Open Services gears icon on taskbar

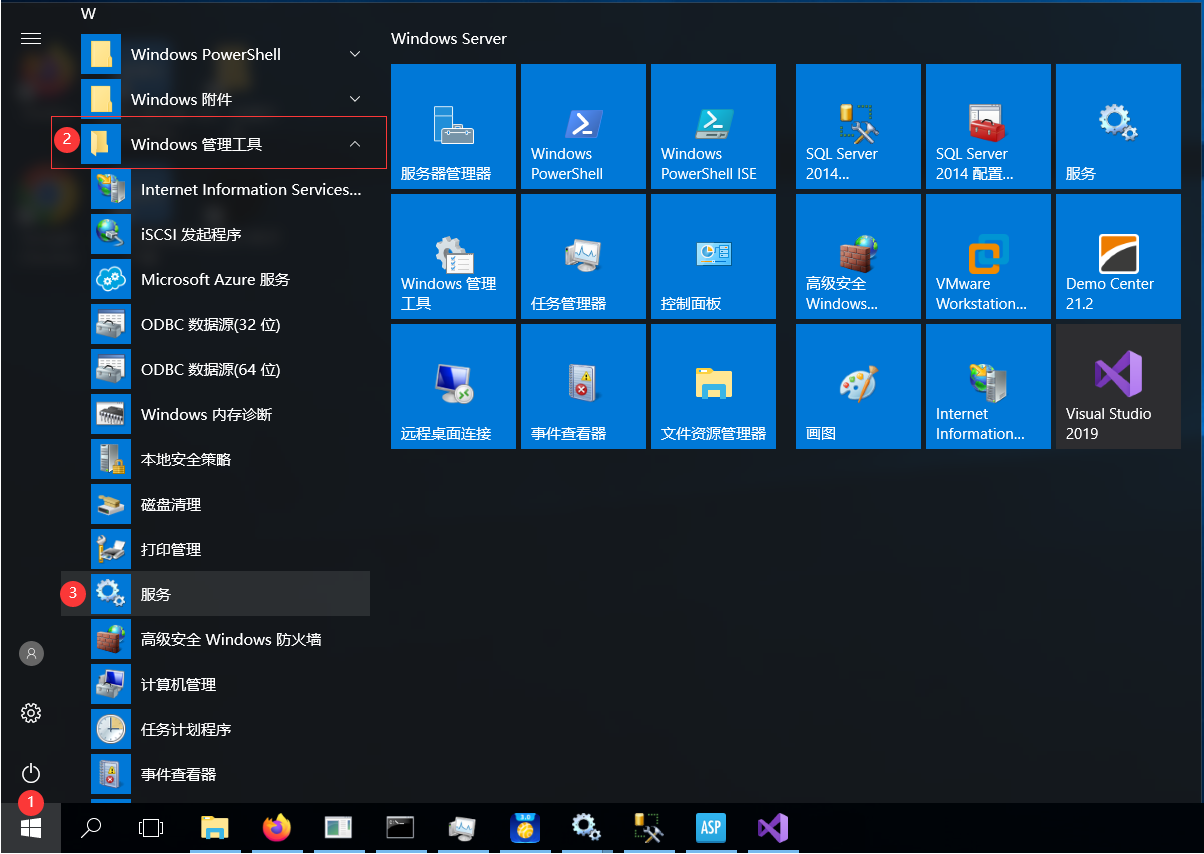(586, 828)
